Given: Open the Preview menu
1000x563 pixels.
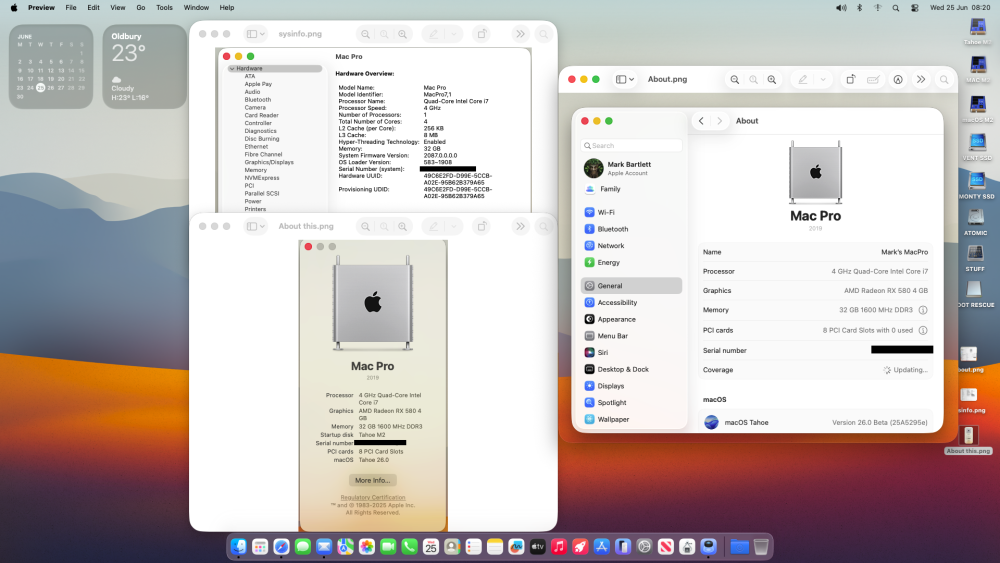Looking at the screenshot, I should (41, 8).
